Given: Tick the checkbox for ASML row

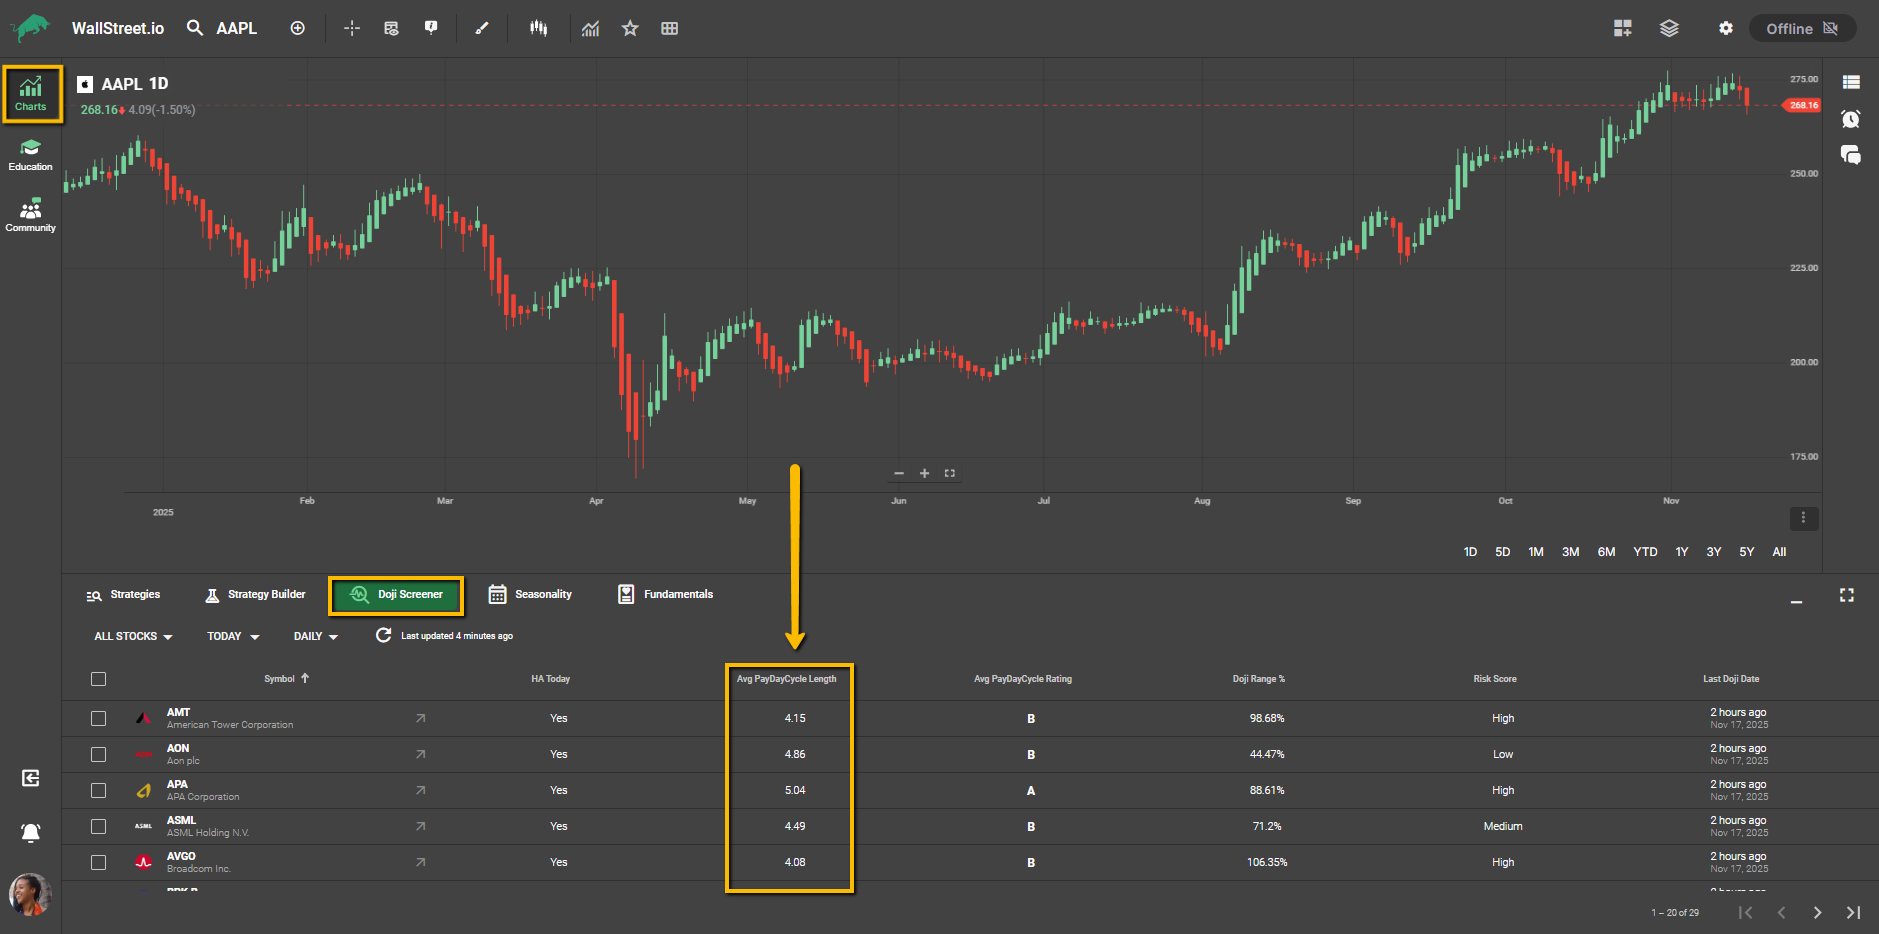Looking at the screenshot, I should [x=98, y=826].
